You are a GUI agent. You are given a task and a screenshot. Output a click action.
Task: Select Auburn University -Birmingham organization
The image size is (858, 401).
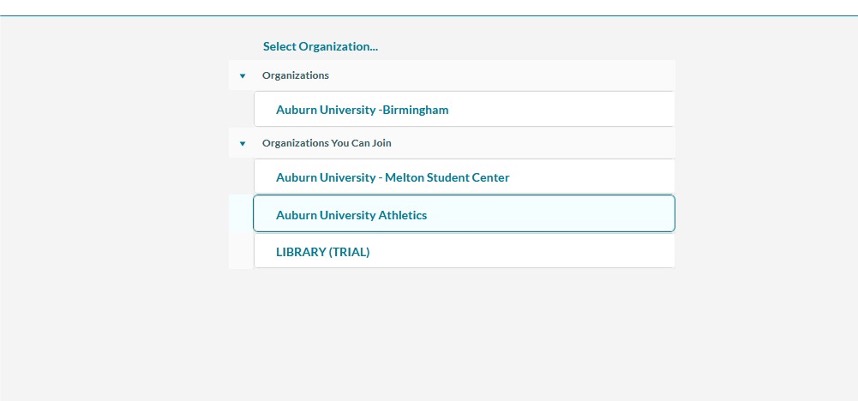[x=464, y=109]
